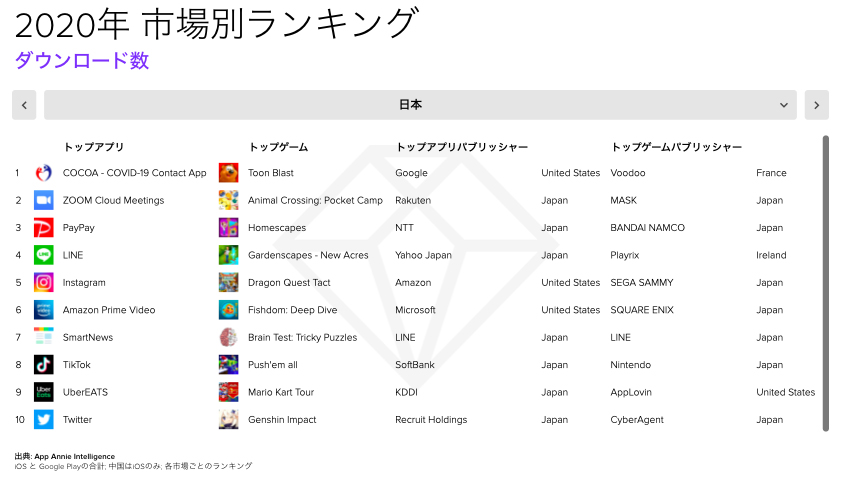Select the トップアプリパブリッシャー column header
859x478 pixels.
(x=462, y=147)
